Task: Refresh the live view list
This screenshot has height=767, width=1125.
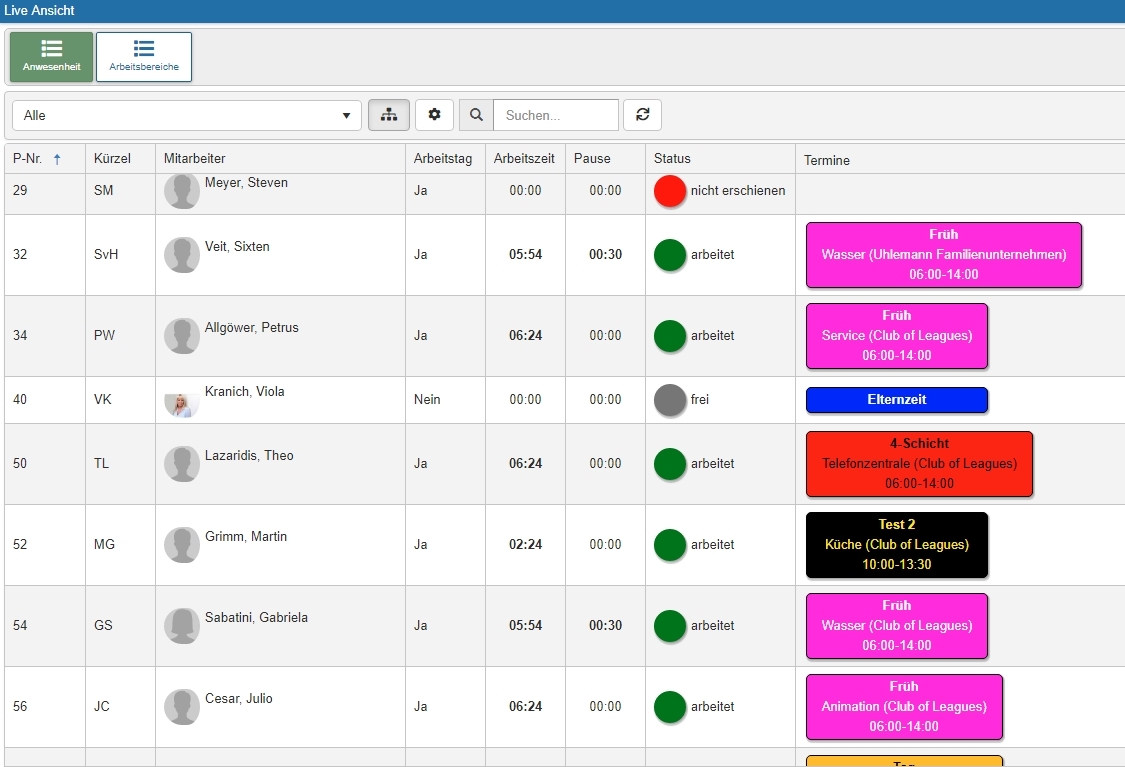Action: [x=643, y=115]
